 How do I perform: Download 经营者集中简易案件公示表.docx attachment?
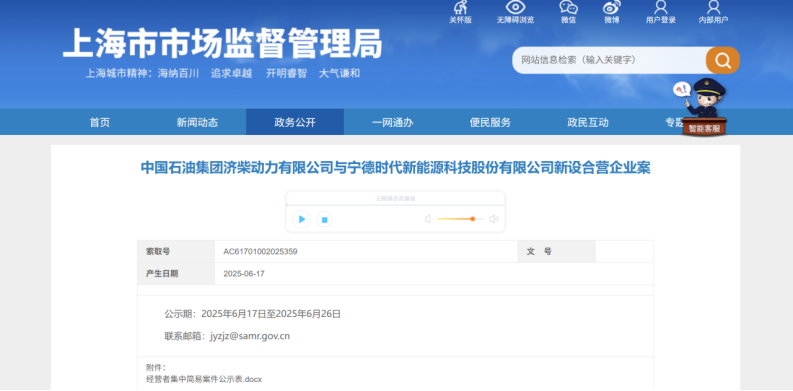point(204,379)
